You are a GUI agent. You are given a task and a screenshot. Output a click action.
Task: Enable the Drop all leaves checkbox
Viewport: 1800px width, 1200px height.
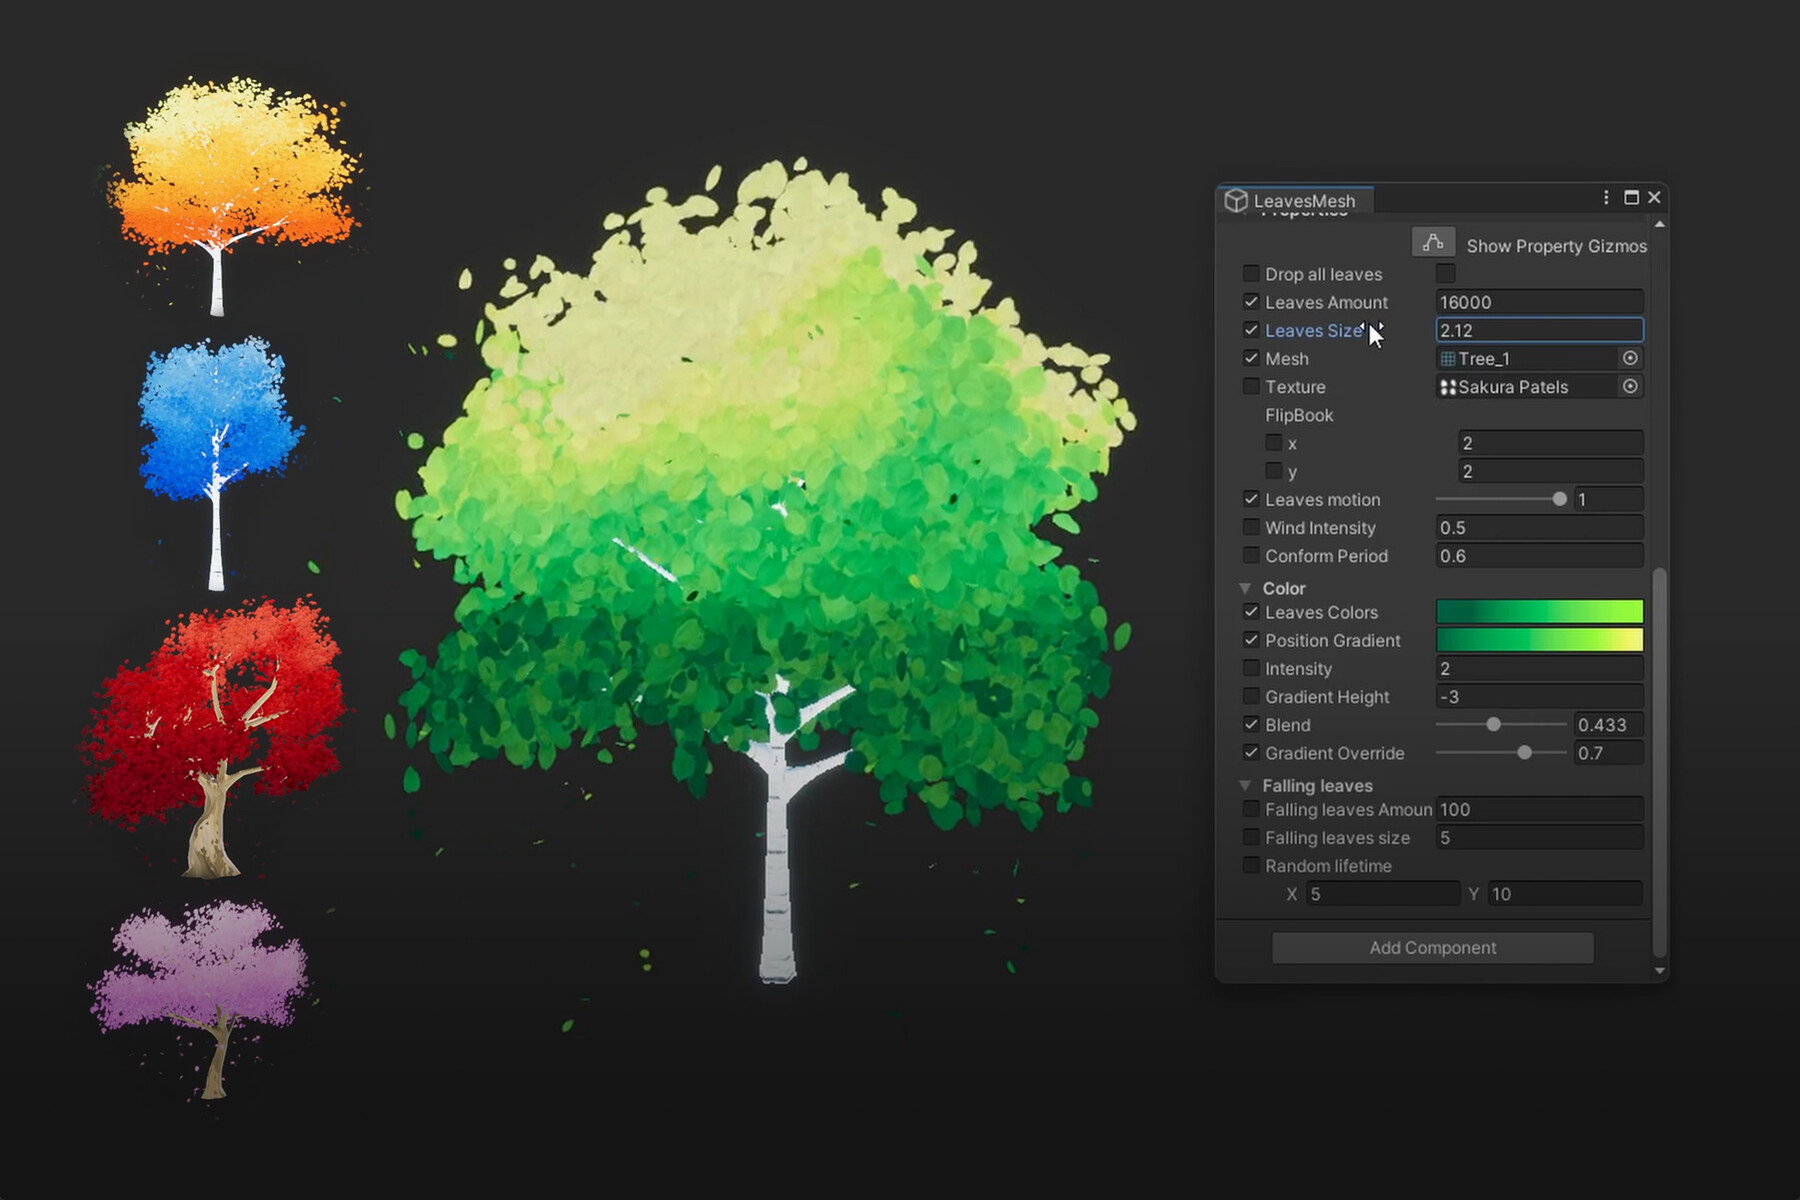coord(1251,273)
